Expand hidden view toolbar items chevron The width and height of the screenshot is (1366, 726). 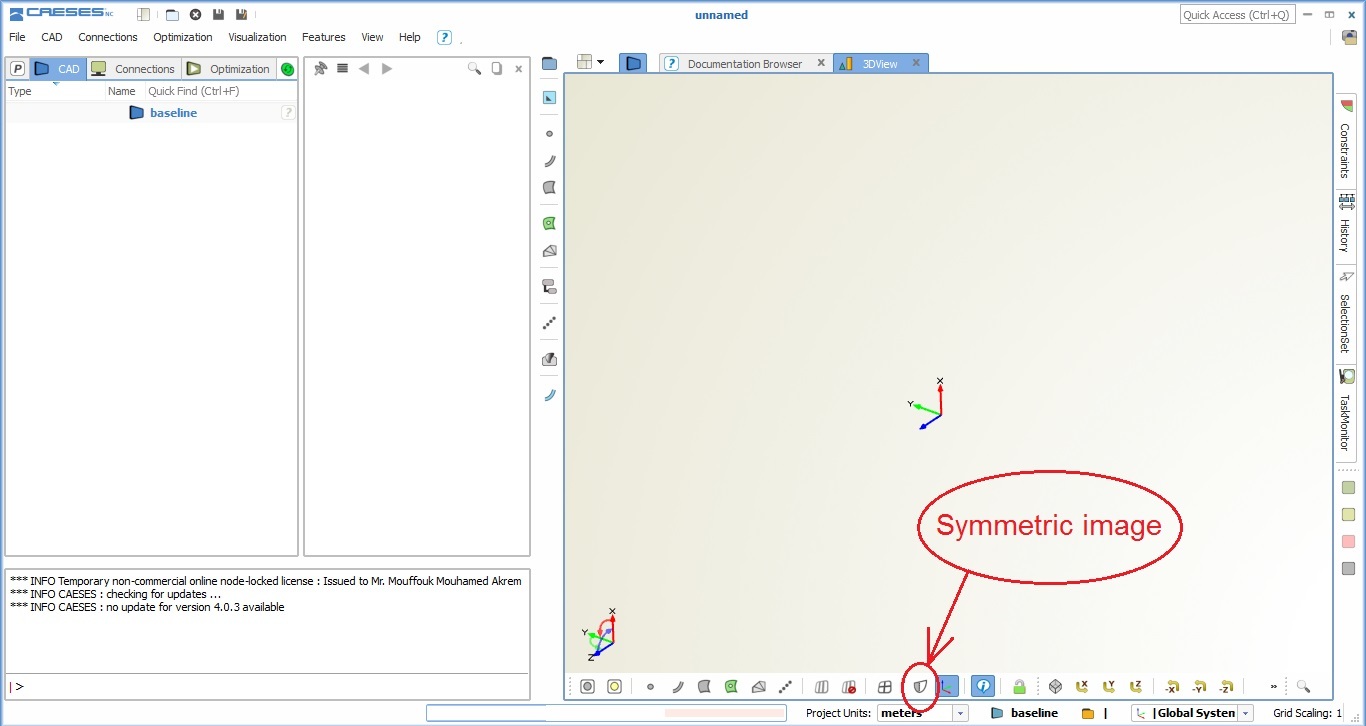1274,687
